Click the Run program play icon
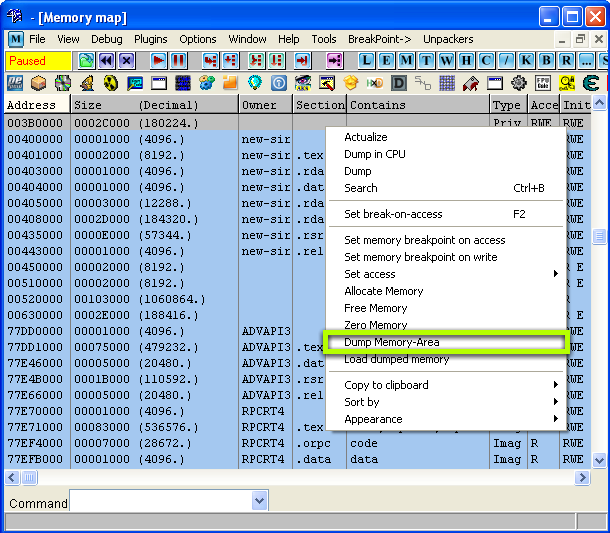This screenshot has width=610, height=533. click(158, 61)
